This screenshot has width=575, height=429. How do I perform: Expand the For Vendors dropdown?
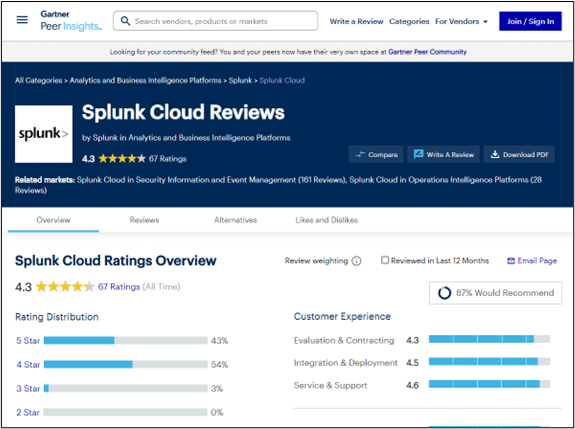pyautogui.click(x=461, y=21)
